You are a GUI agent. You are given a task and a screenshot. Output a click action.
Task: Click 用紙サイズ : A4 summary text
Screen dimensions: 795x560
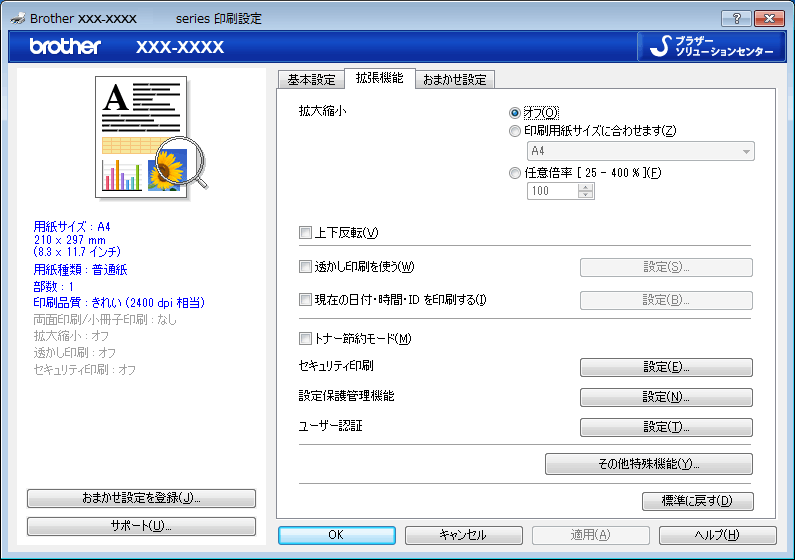click(72, 227)
